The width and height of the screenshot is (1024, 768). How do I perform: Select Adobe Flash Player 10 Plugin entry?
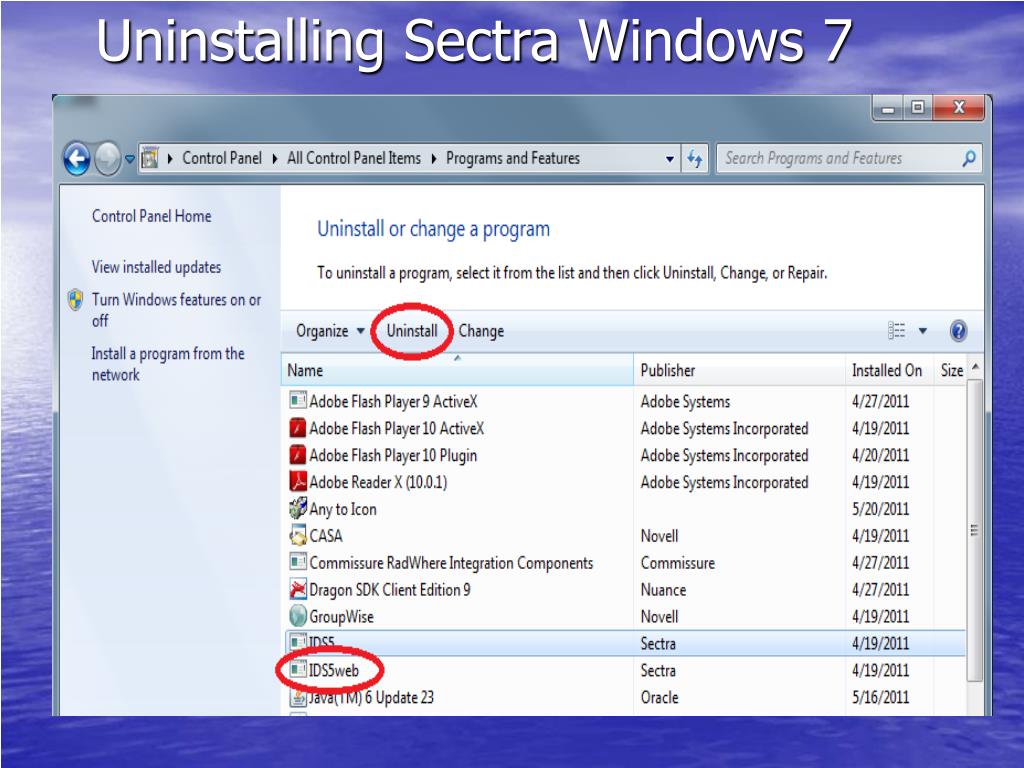393,455
